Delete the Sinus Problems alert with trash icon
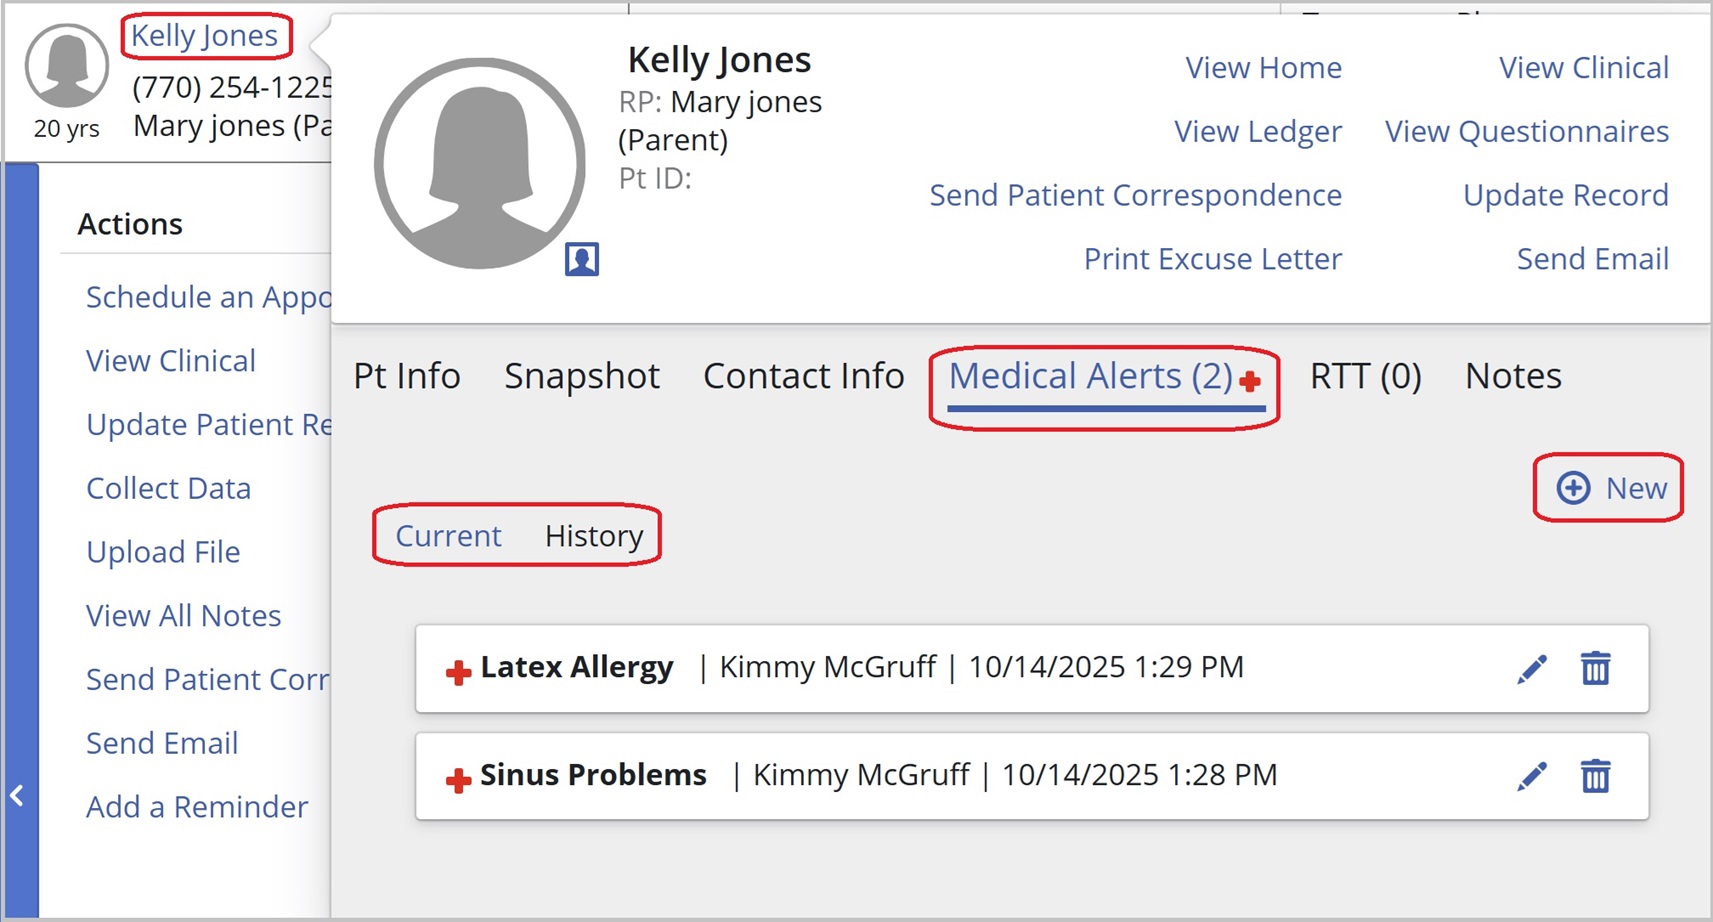Screen dimensions: 1713x922 pos(1595,776)
